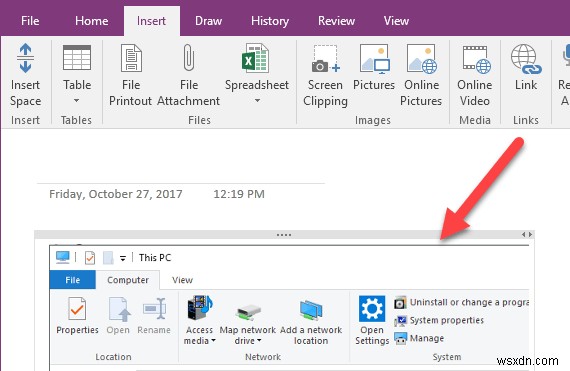Click the quick access Properties checkmark icon
570x371 pixels.
pos(90,258)
